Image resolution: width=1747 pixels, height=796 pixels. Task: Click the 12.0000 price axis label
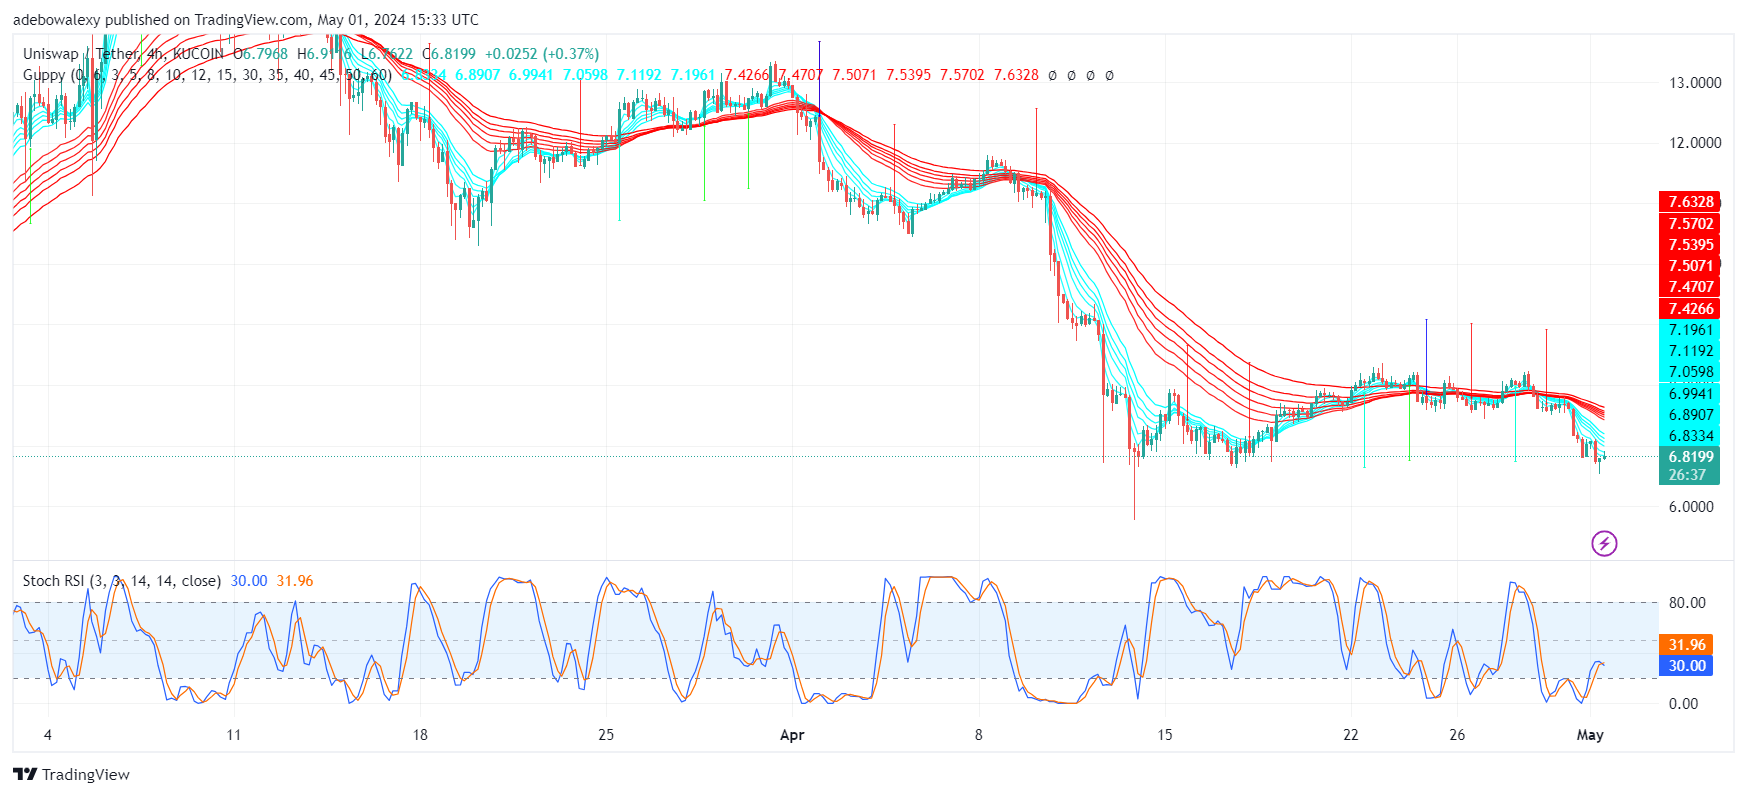coord(1695,143)
